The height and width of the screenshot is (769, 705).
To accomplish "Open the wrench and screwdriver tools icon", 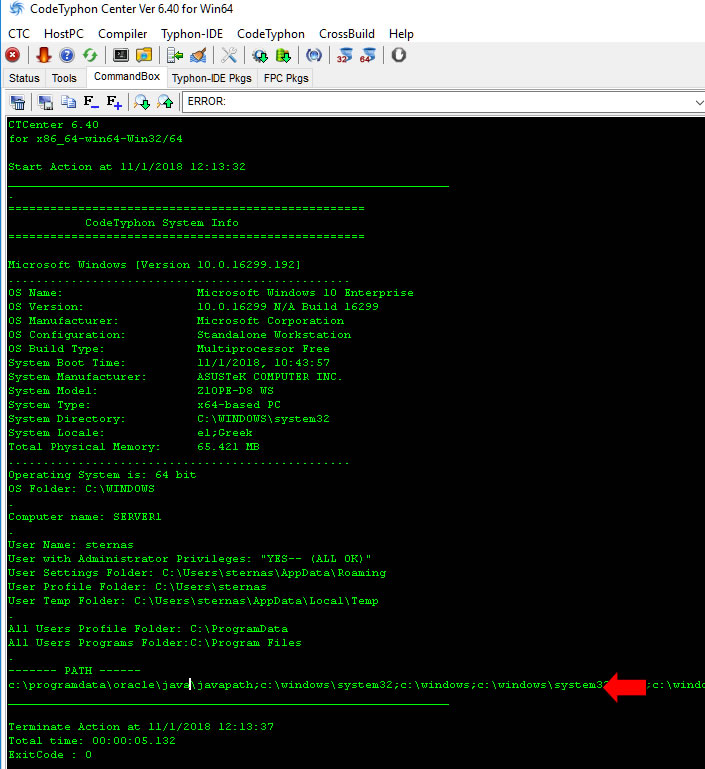I will tap(228, 55).
